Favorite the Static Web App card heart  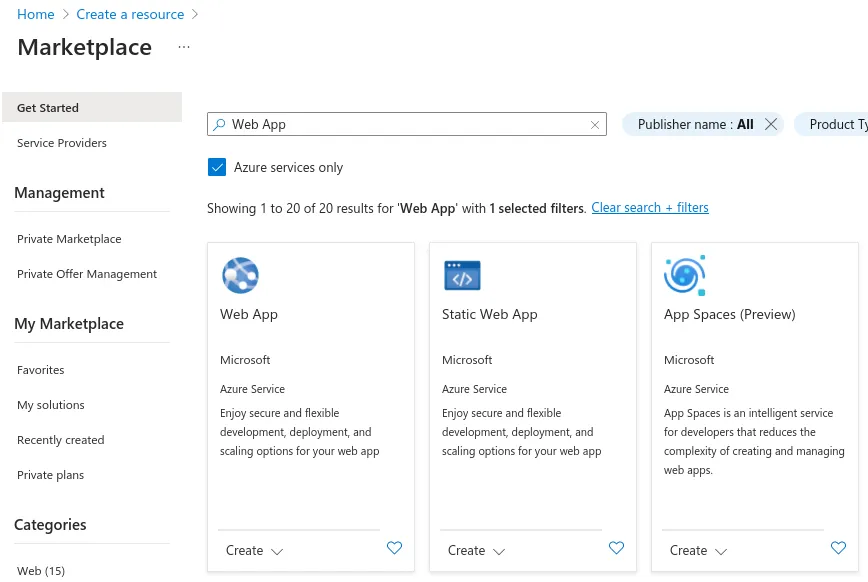click(616, 548)
